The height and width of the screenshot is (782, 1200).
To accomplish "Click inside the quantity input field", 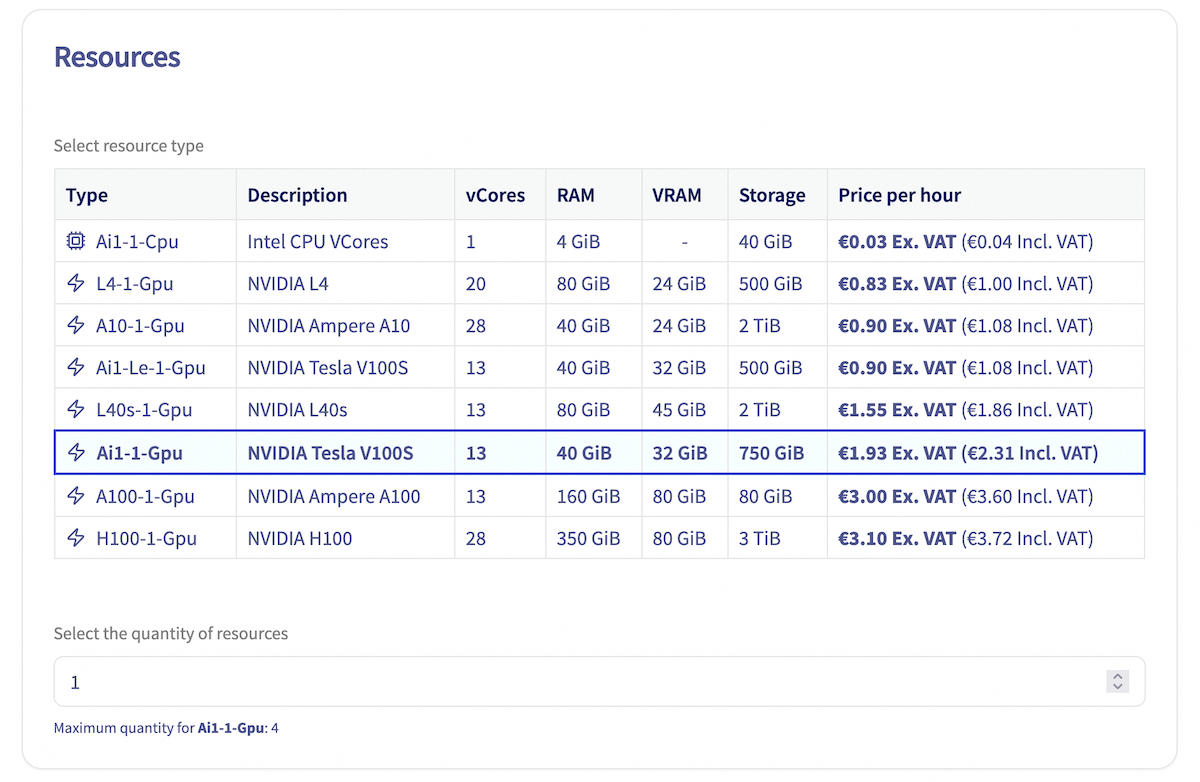I will click(400, 681).
